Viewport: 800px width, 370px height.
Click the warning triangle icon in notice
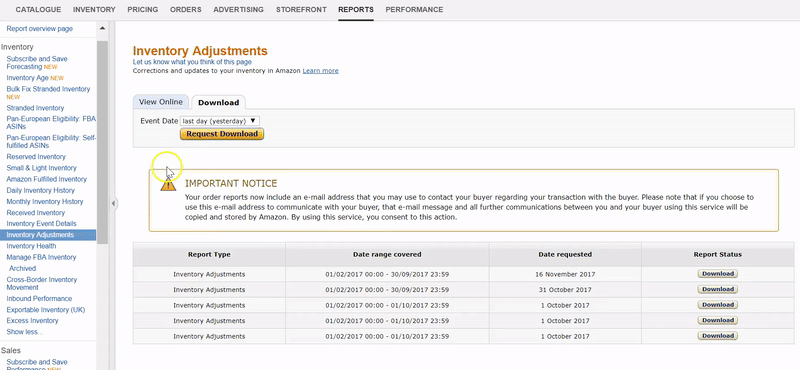click(x=168, y=185)
